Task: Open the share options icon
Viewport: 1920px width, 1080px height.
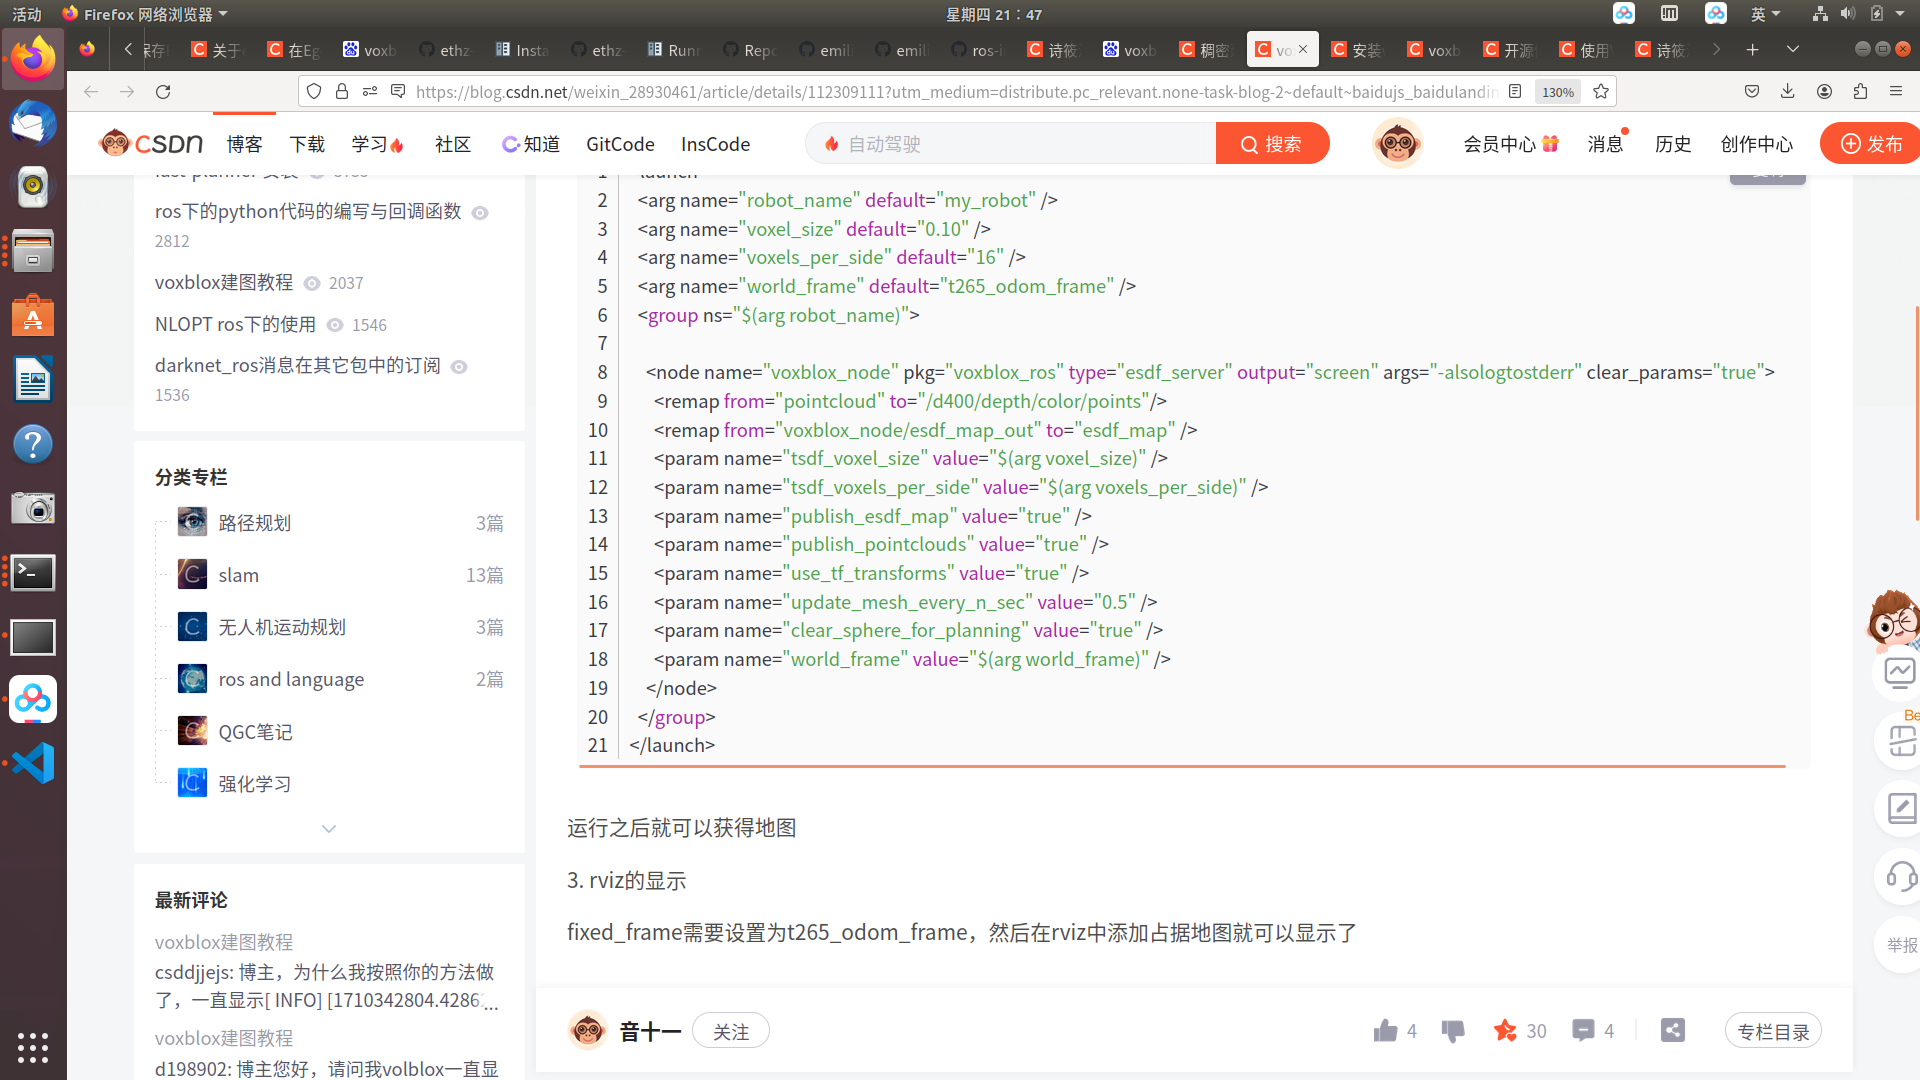Action: tap(1674, 1030)
